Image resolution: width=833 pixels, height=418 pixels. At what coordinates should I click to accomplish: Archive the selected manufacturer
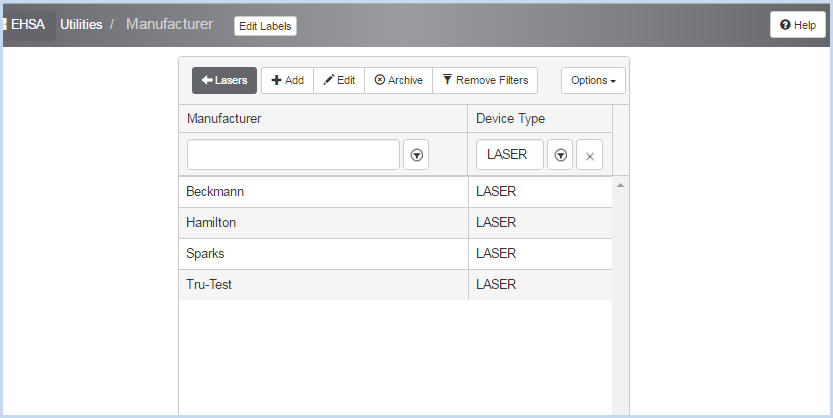pyautogui.click(x=398, y=80)
